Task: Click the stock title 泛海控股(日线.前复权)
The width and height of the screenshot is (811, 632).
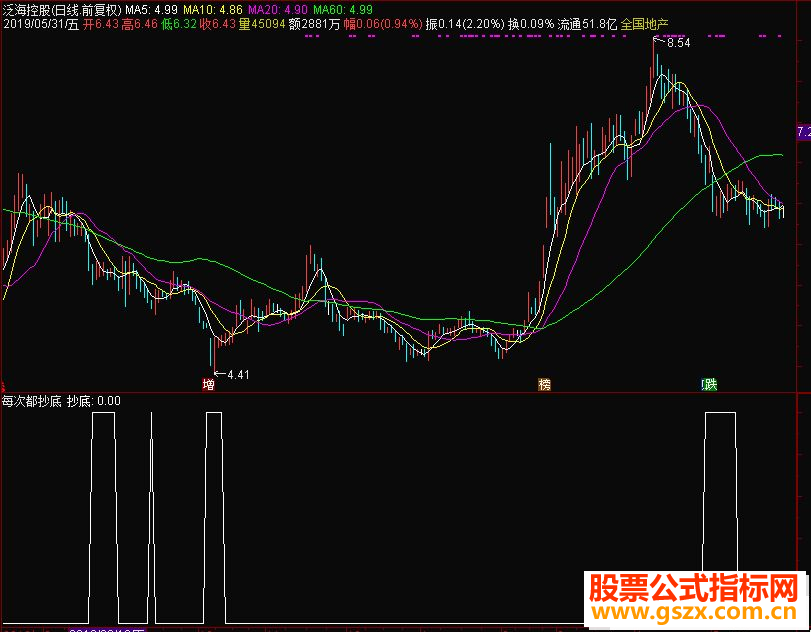Action: click(62, 9)
